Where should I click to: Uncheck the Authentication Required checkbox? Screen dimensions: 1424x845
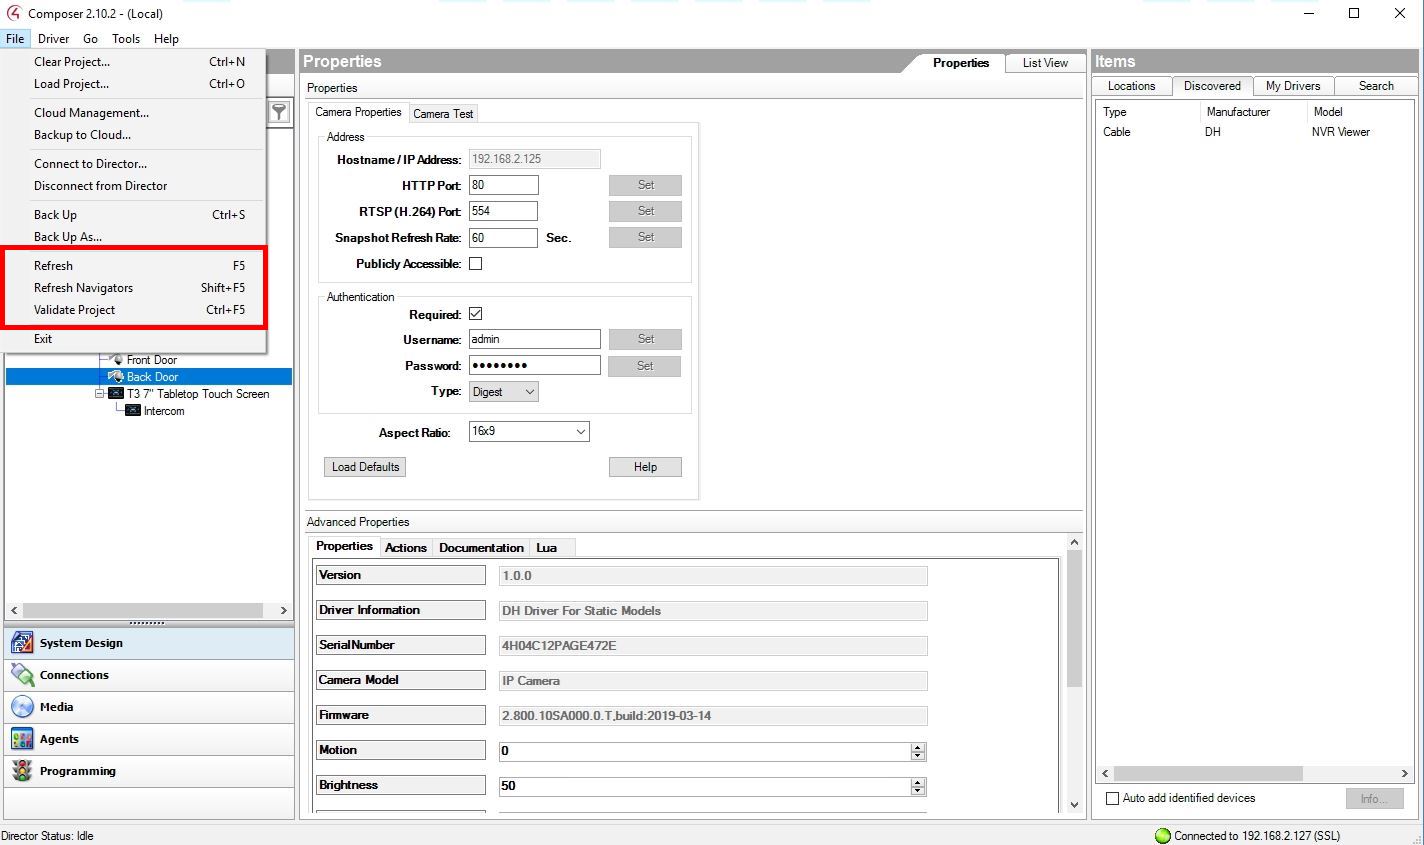476,314
